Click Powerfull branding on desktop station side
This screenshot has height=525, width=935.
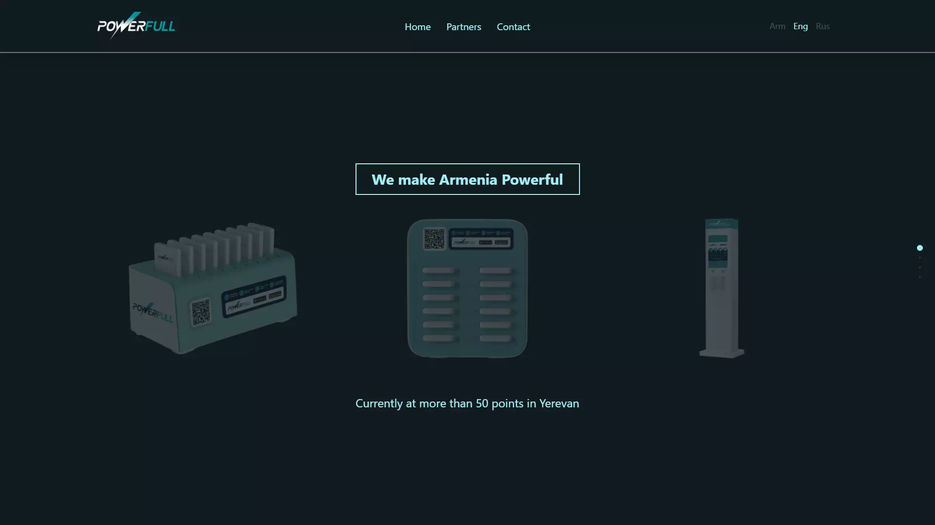click(x=153, y=312)
